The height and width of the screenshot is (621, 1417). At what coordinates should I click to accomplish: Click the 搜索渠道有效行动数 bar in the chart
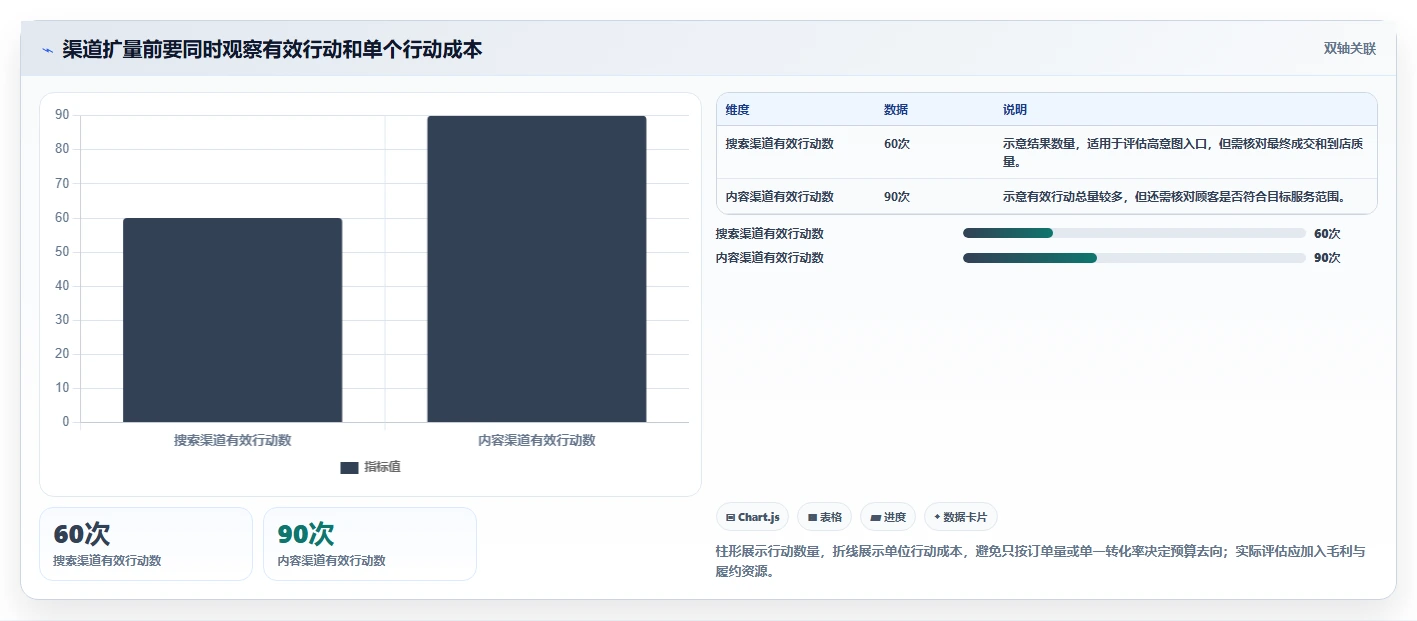point(232,320)
